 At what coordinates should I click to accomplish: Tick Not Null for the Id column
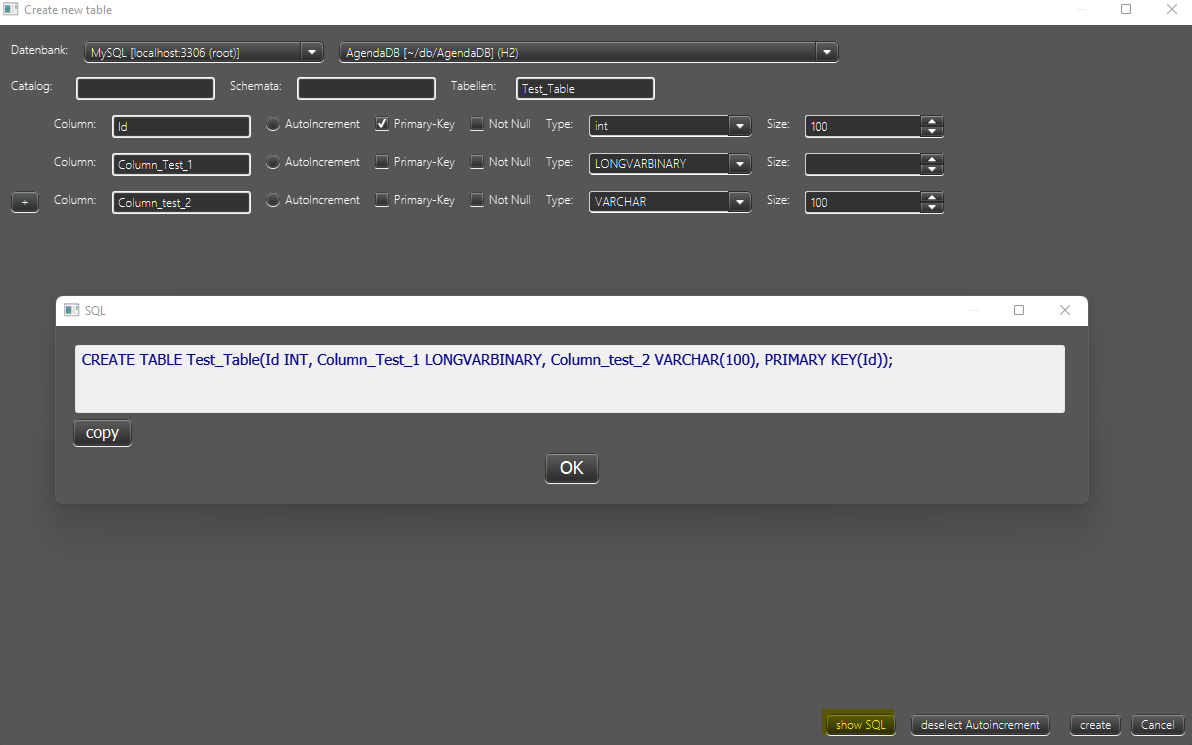click(477, 124)
